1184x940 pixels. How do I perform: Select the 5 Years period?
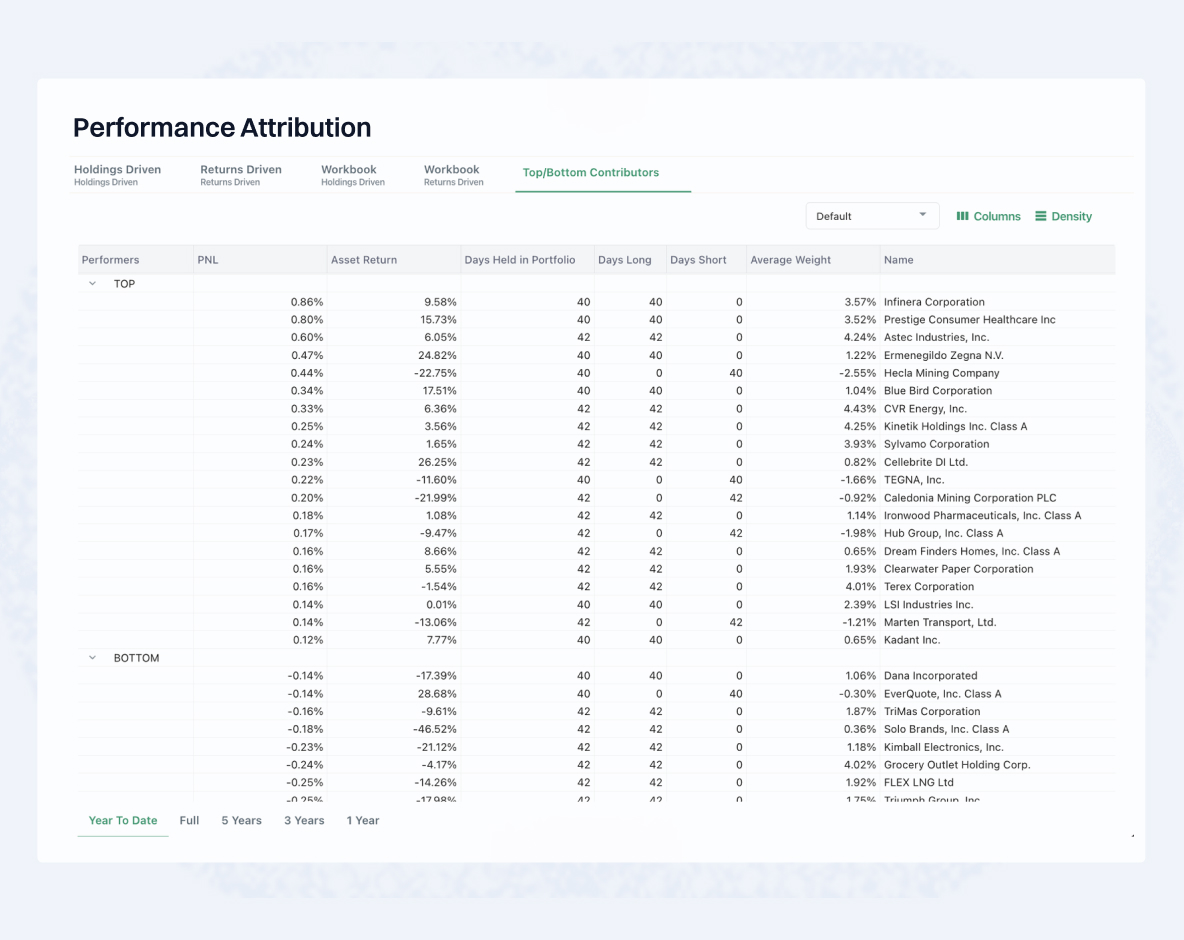click(242, 821)
